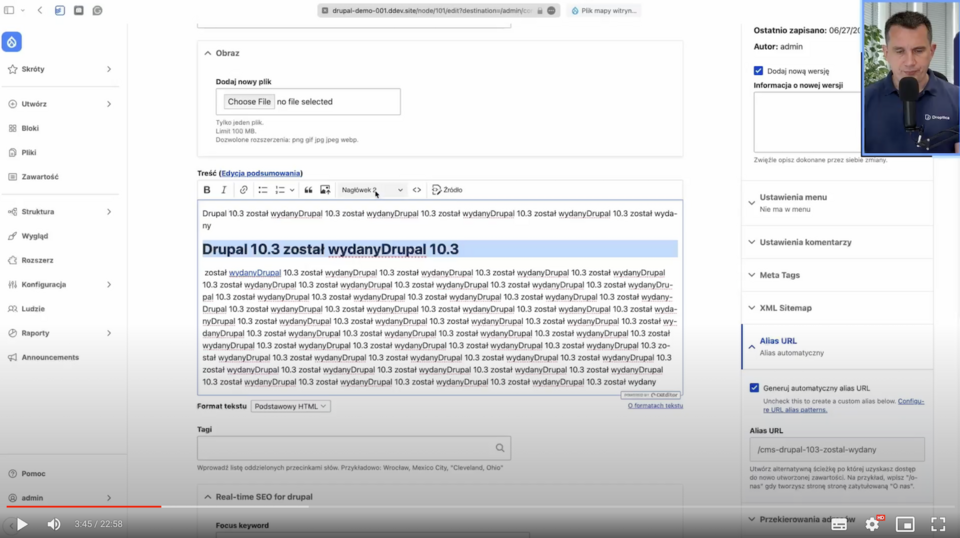Click the Edycja podsumowania link
Viewport: 960px width, 538px height.
point(261,173)
